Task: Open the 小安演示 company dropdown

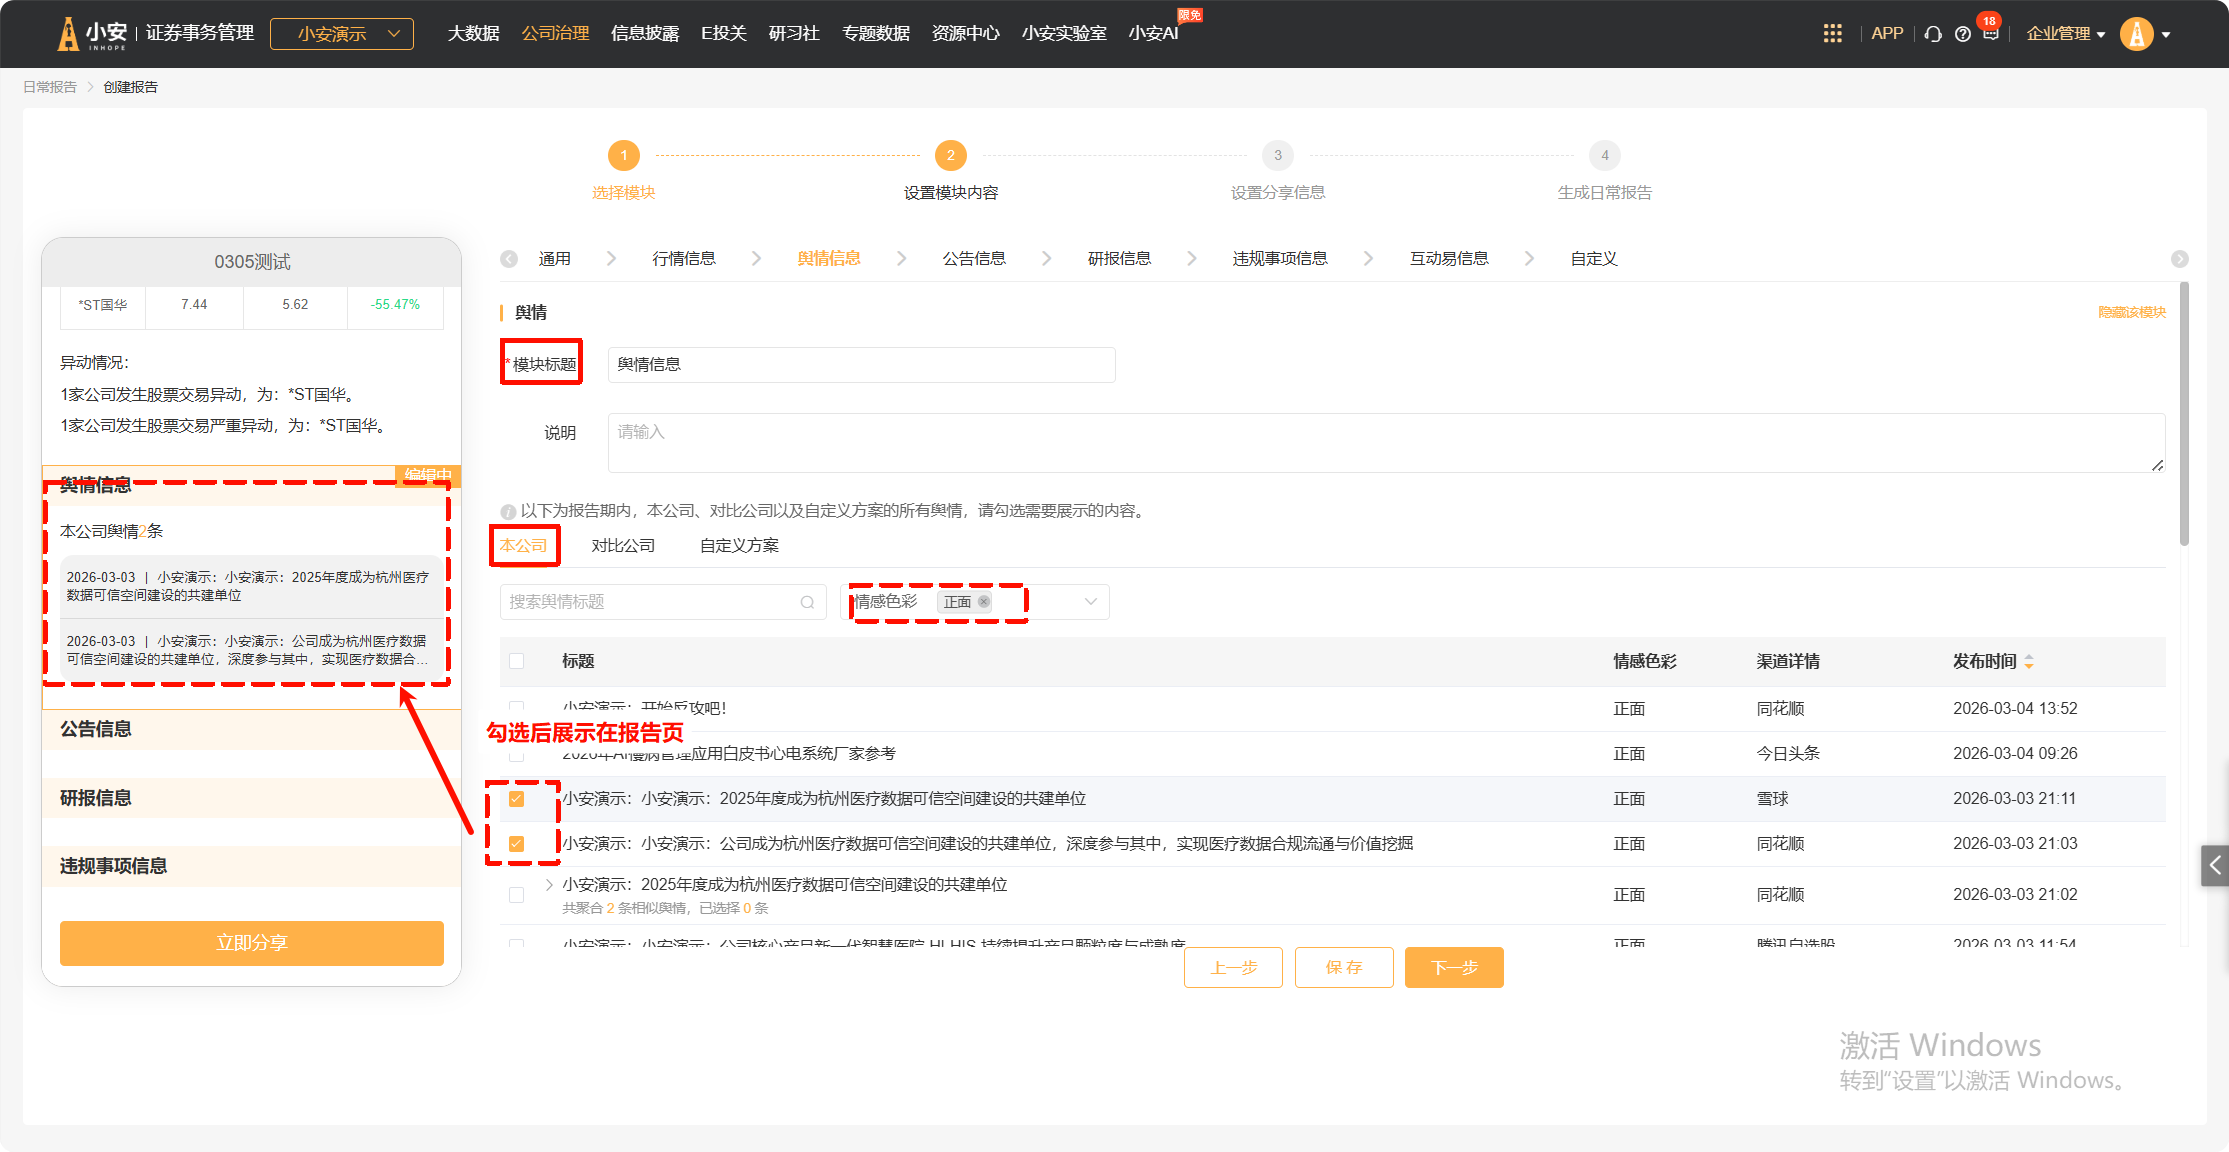Action: coord(342,34)
